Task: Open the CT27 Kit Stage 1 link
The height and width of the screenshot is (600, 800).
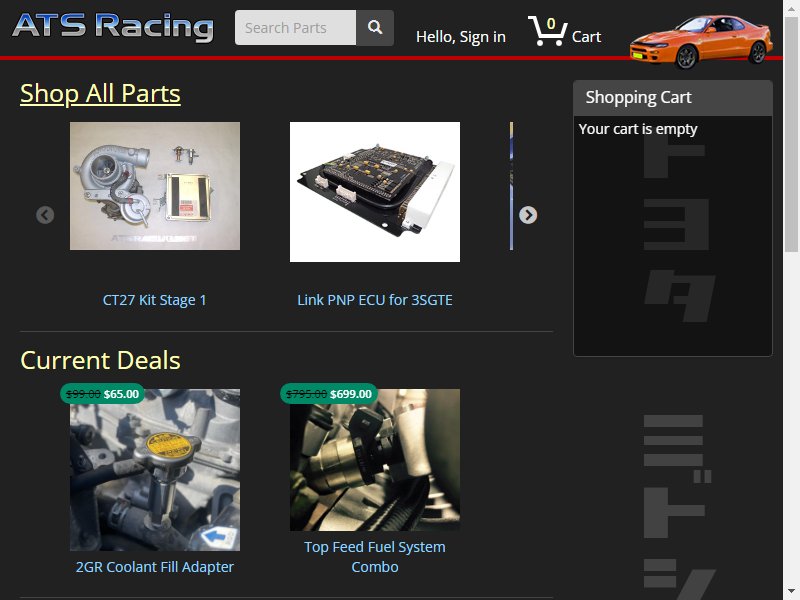Action: pyautogui.click(x=155, y=300)
